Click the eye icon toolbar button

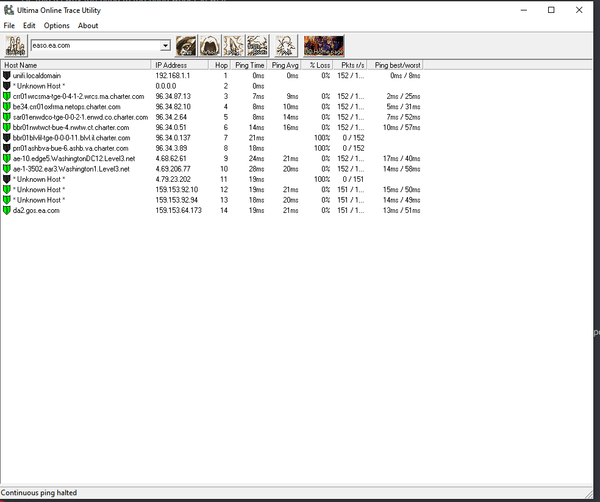(186, 46)
